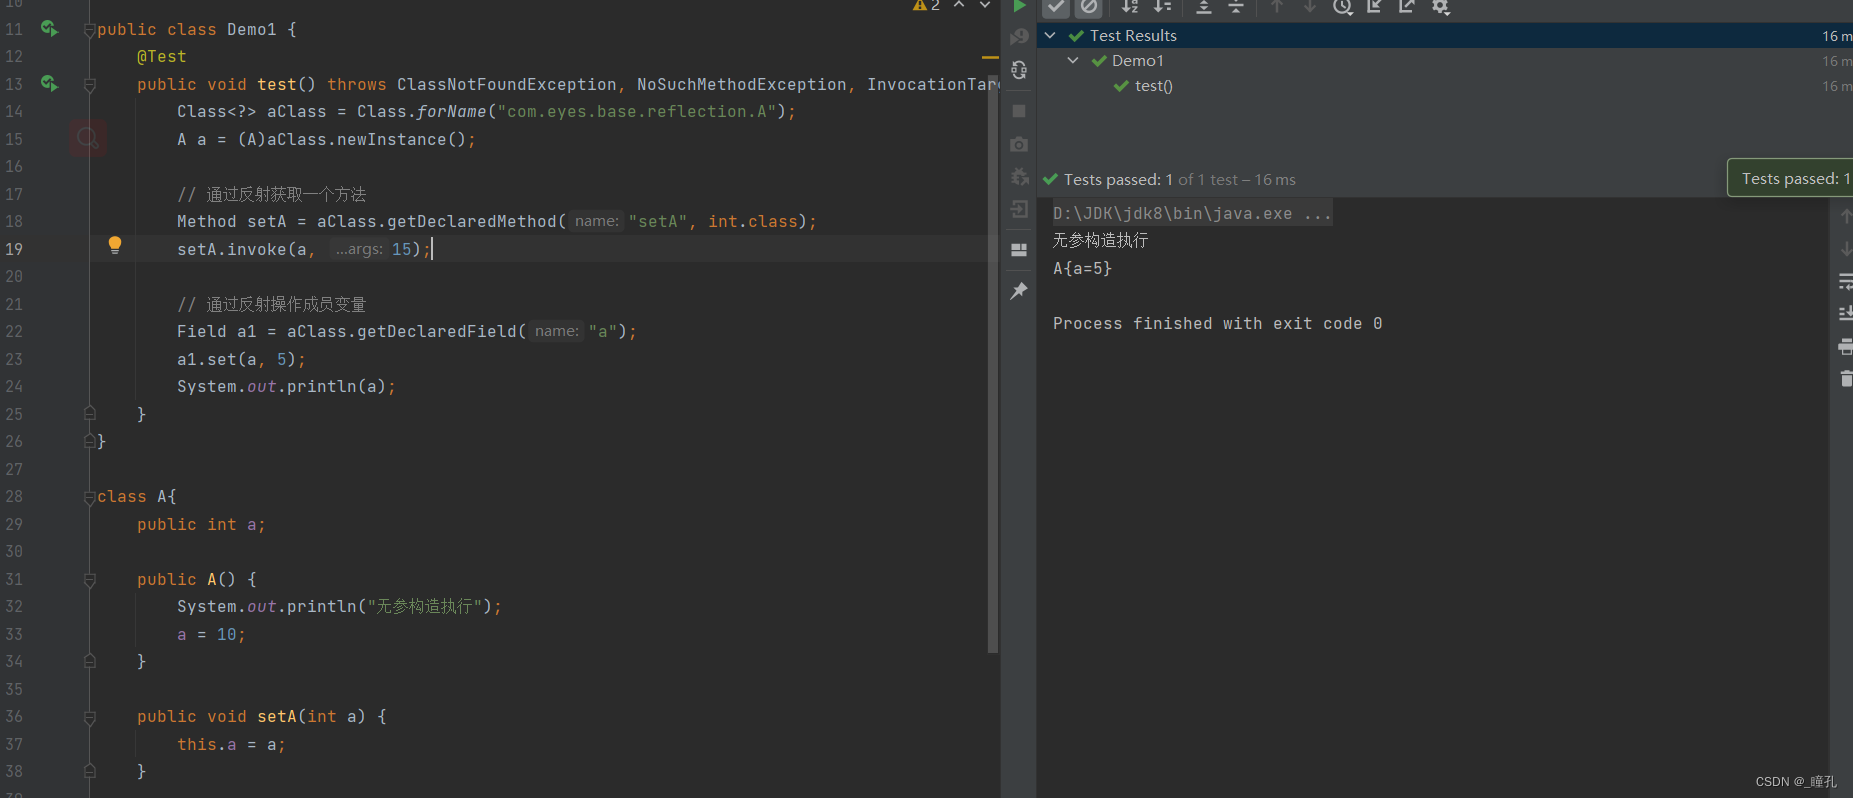Click the Tests passed: 1 notification balloon
Screen dimensions: 1853x798
[1791, 178]
